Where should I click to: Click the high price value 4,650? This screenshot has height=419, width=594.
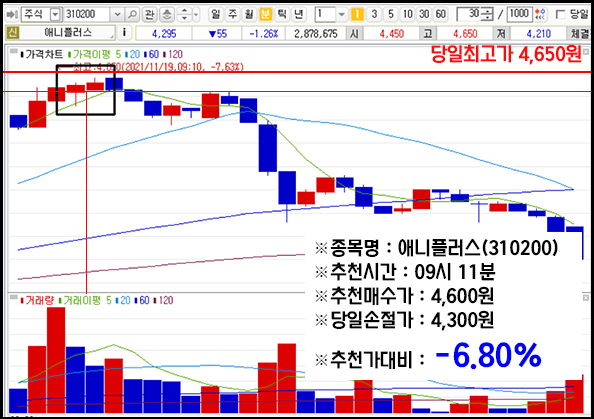coord(465,34)
